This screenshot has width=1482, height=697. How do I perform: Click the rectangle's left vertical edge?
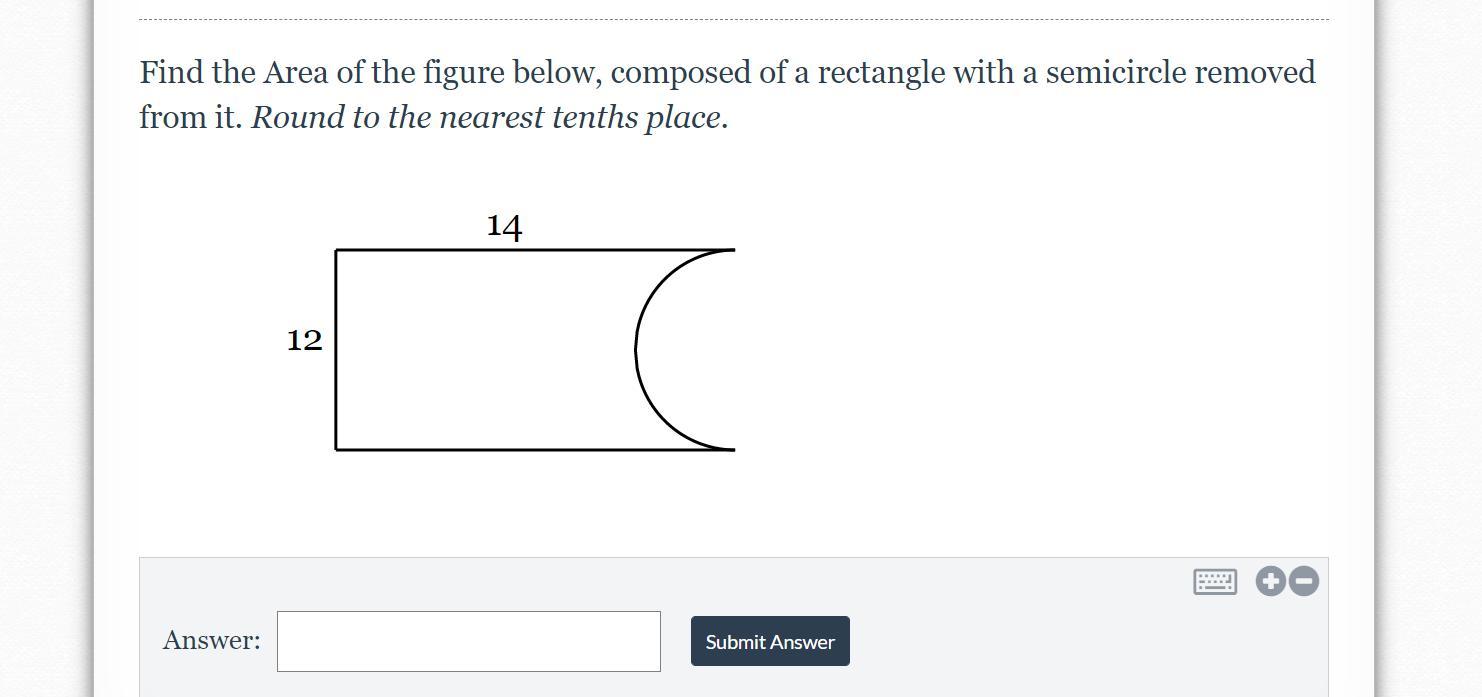pyautogui.click(x=335, y=350)
